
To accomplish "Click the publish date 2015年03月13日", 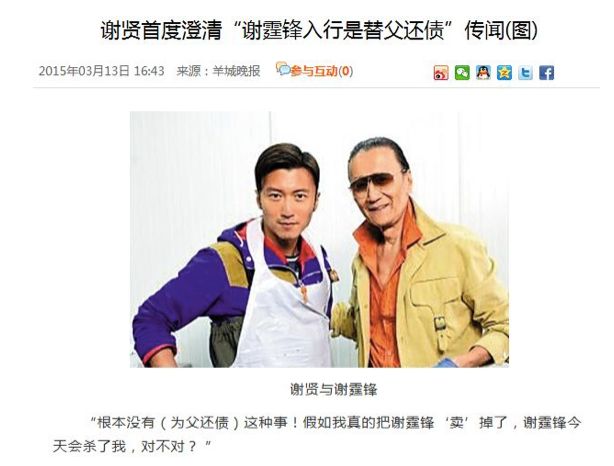I will point(84,71).
